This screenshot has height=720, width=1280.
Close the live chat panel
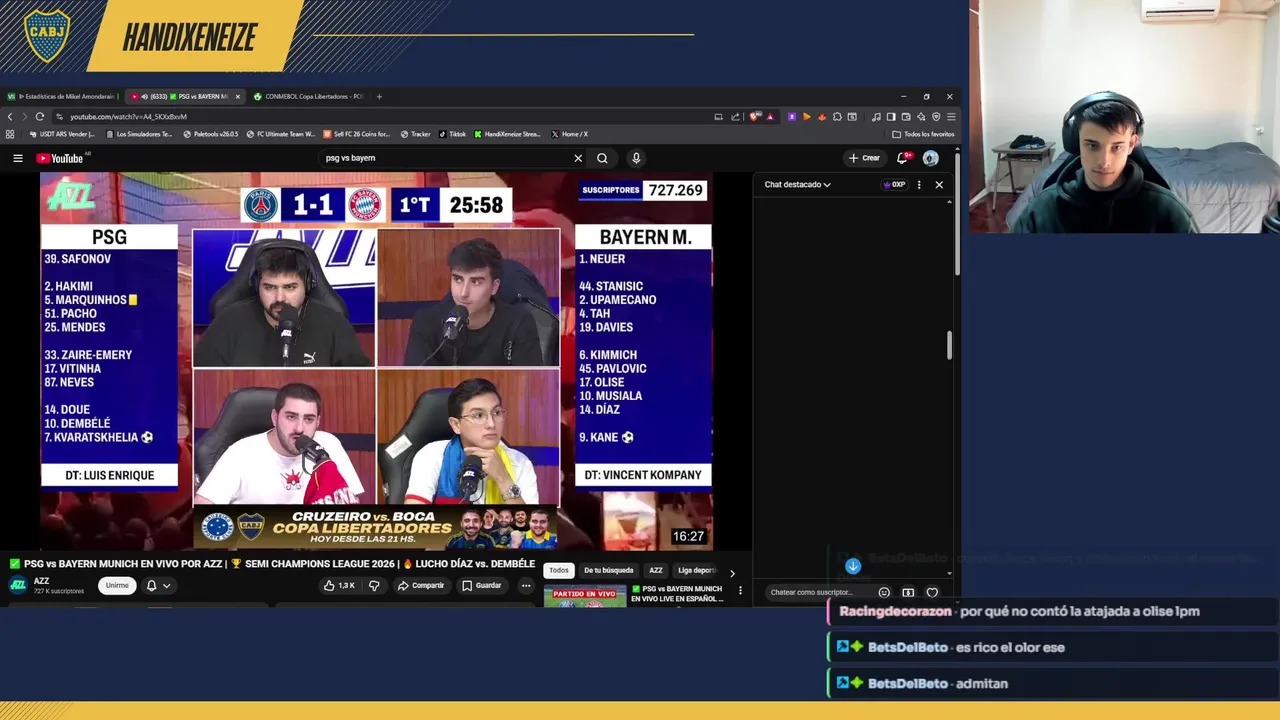tap(939, 184)
